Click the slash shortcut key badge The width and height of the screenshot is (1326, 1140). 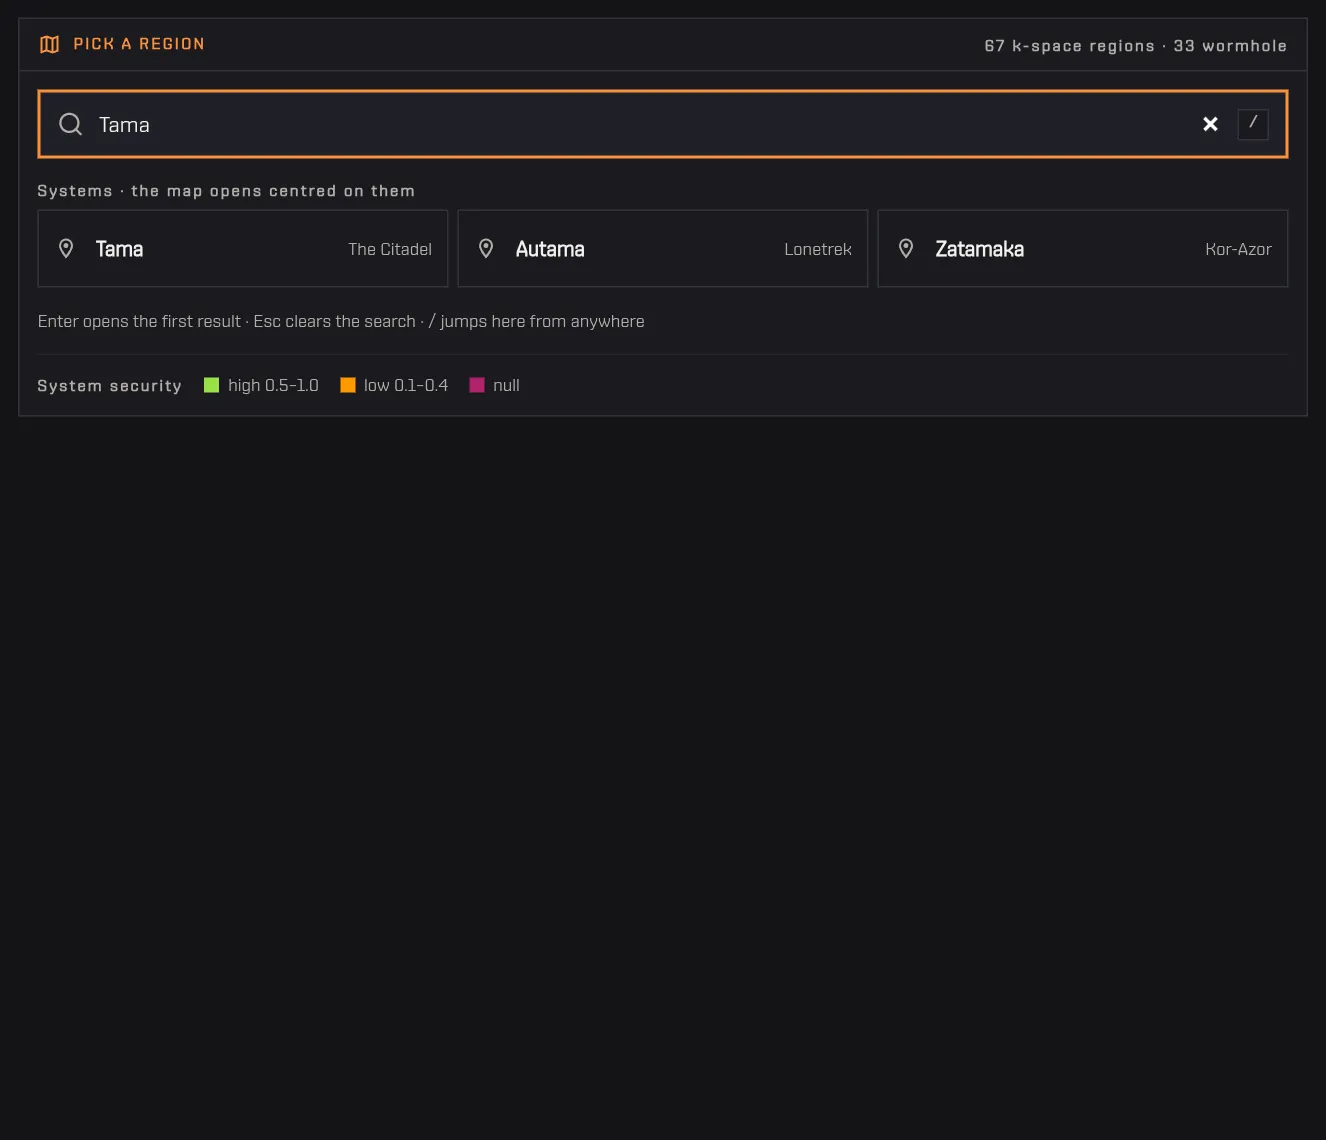[1253, 124]
